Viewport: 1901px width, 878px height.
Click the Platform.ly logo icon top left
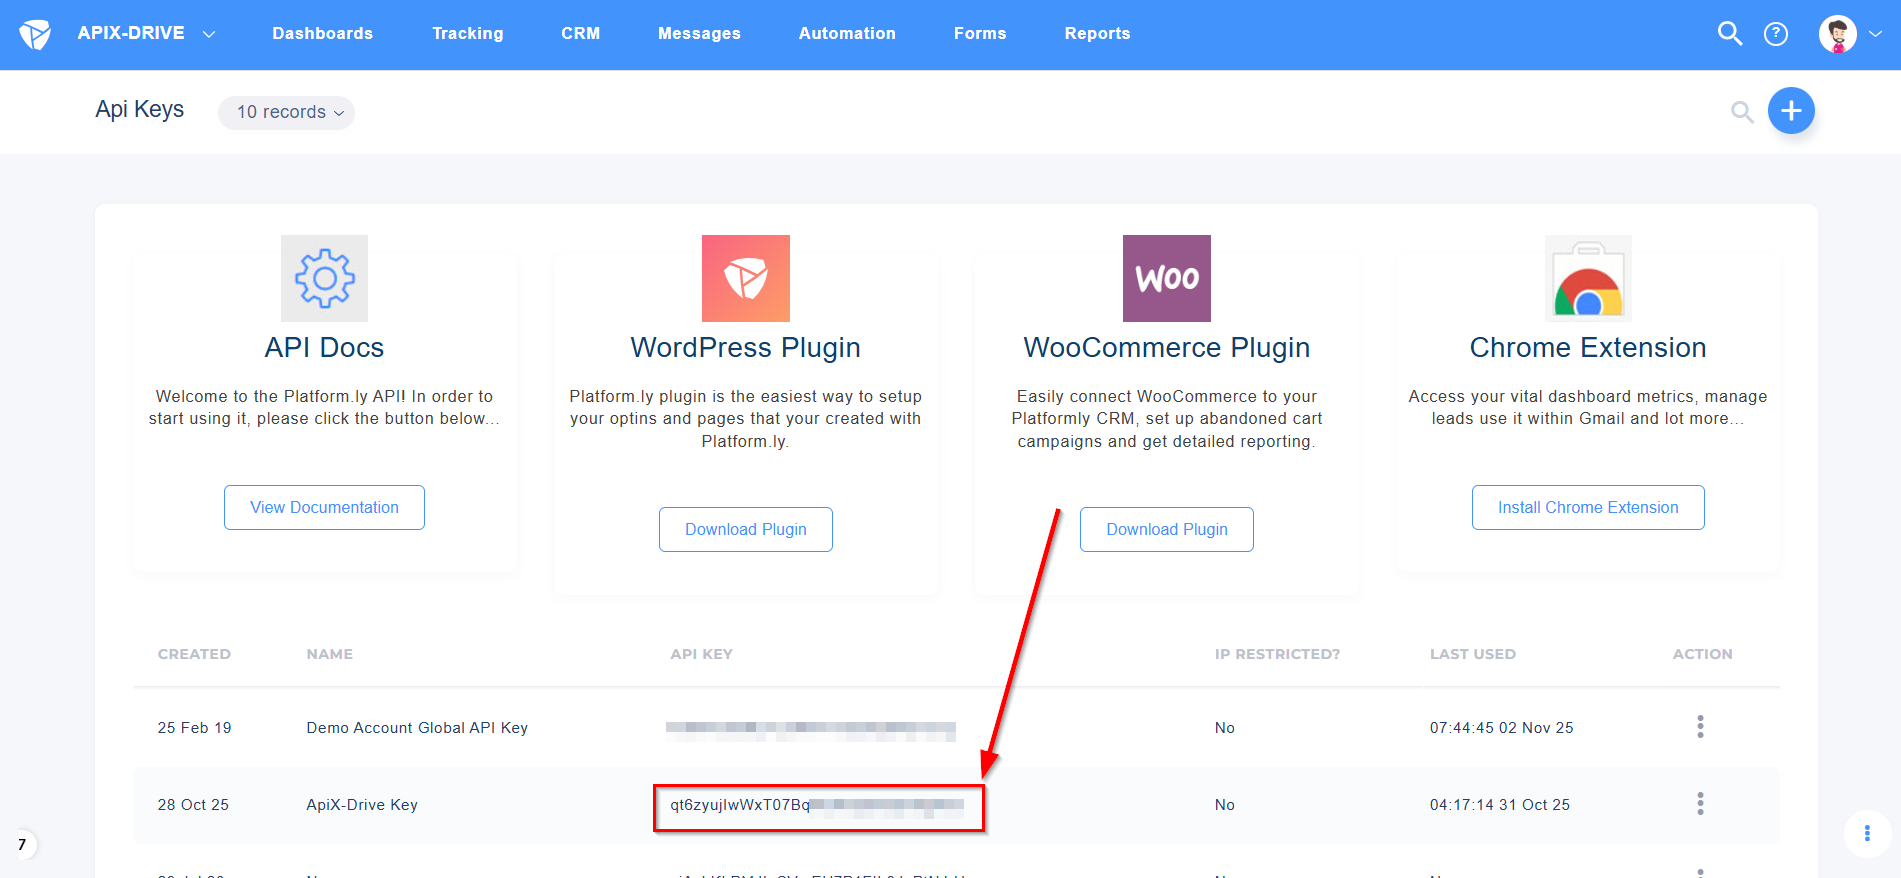(36, 33)
